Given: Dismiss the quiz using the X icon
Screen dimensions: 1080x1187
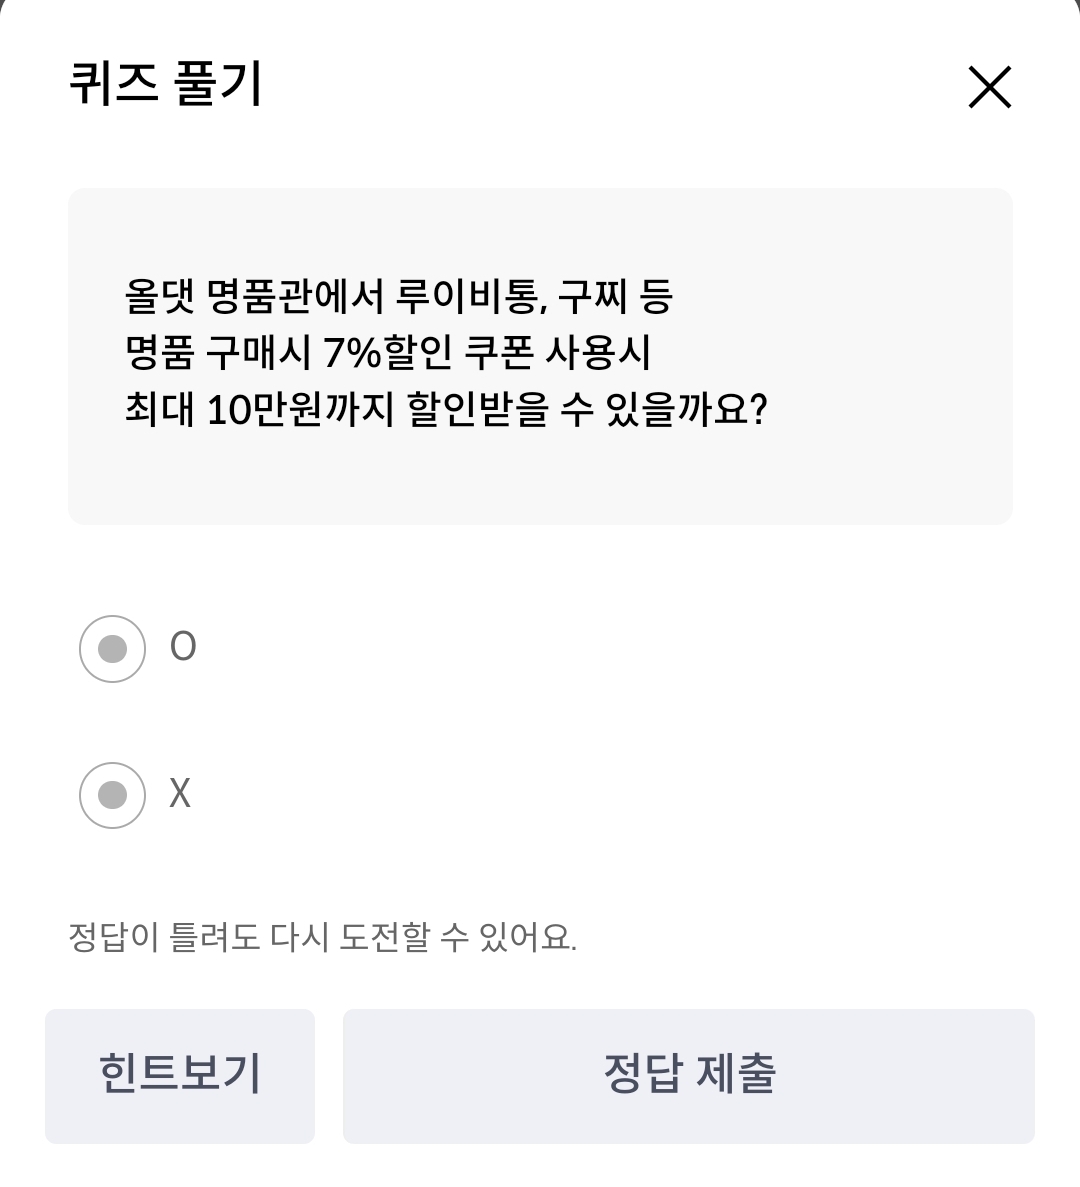Looking at the screenshot, I should point(989,87).
